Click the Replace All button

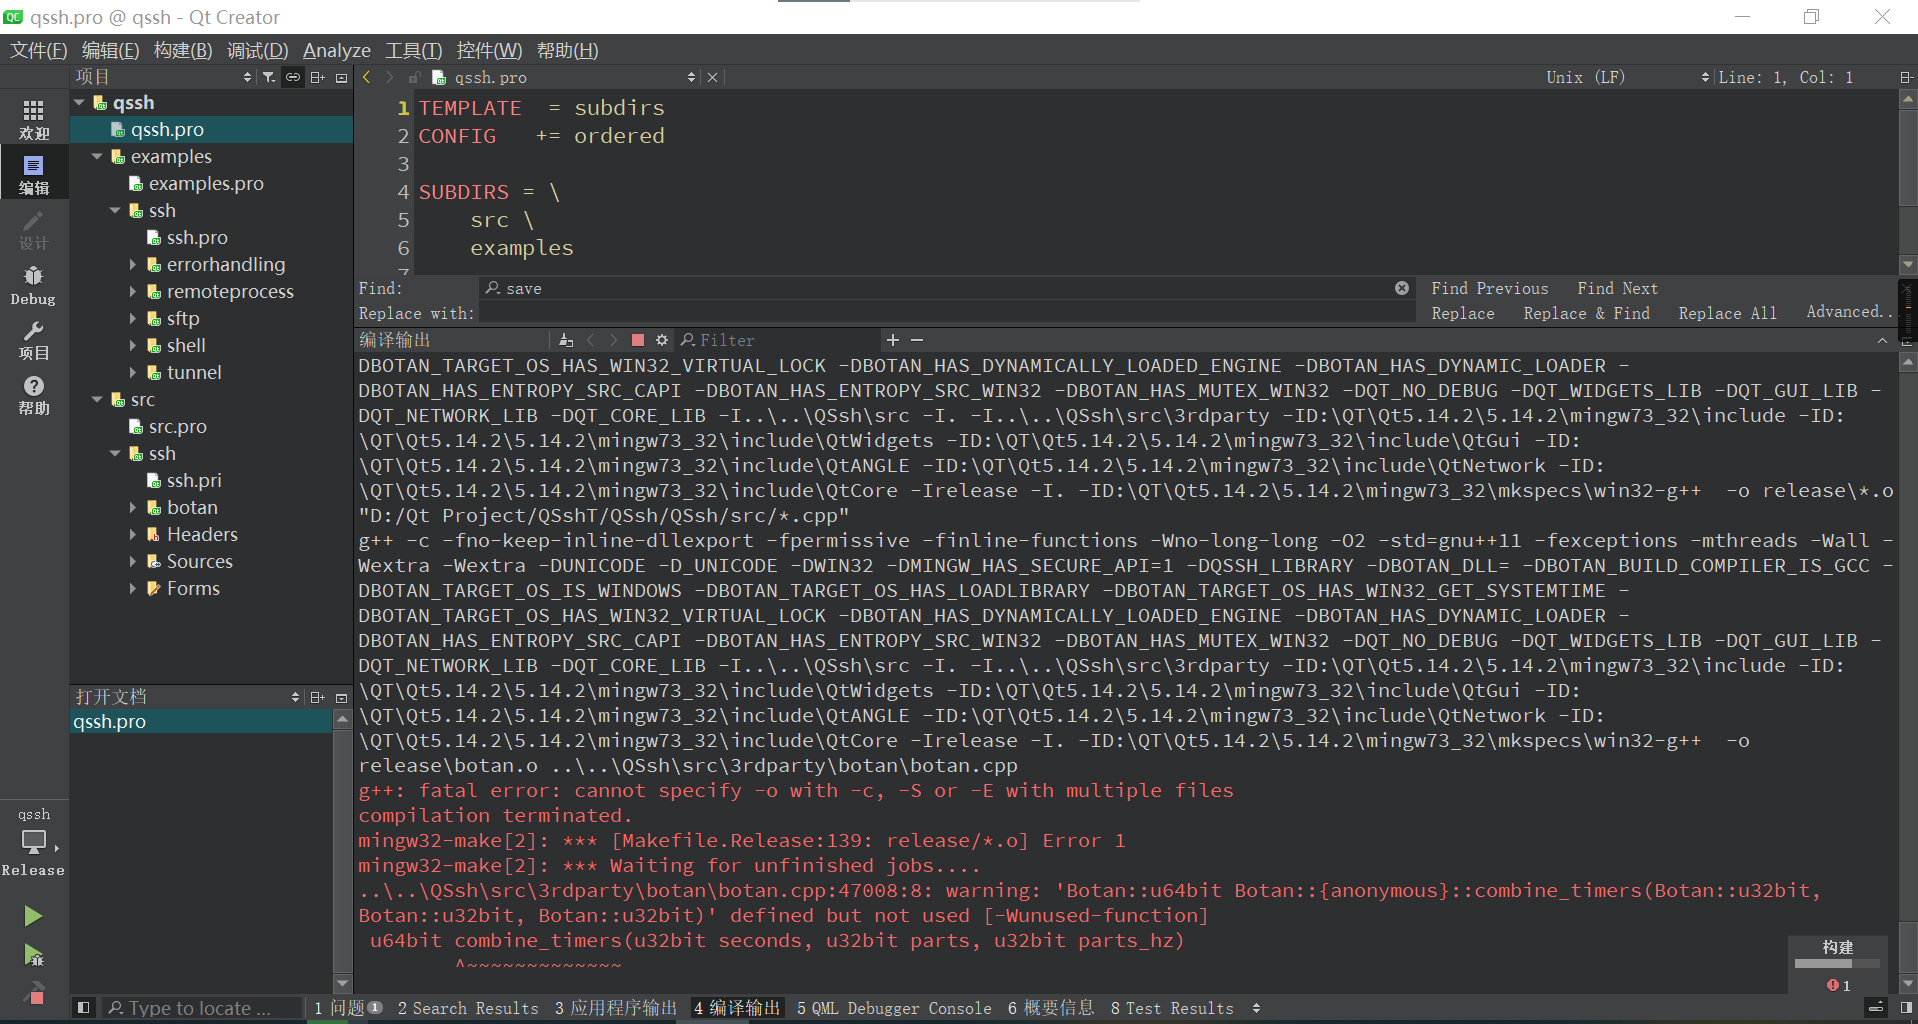[1727, 313]
